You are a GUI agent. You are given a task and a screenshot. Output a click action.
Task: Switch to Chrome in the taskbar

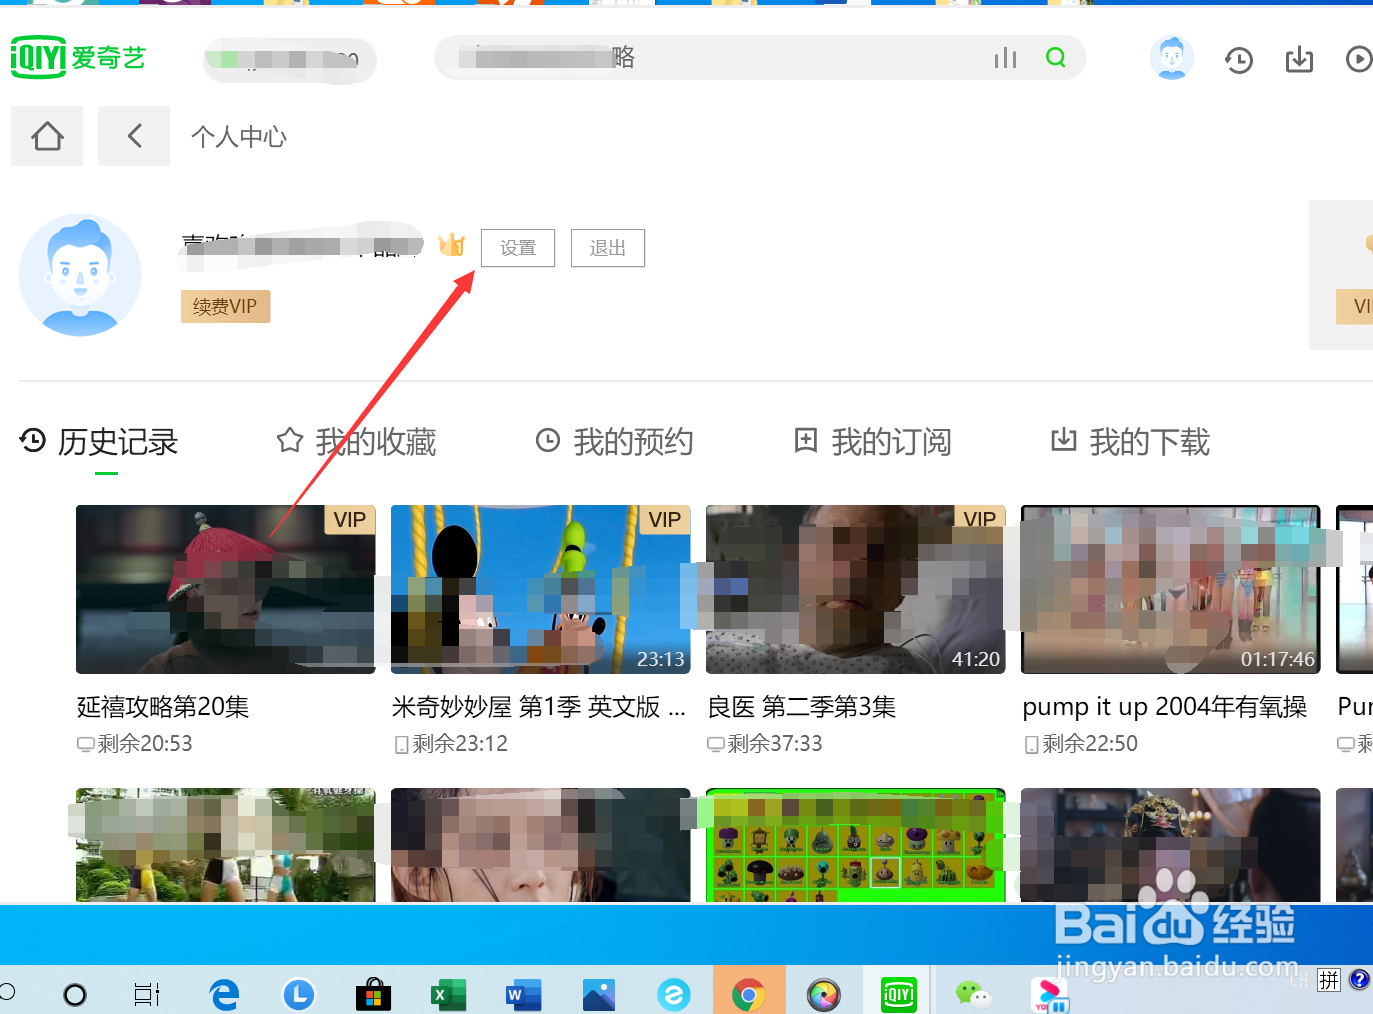pos(749,994)
